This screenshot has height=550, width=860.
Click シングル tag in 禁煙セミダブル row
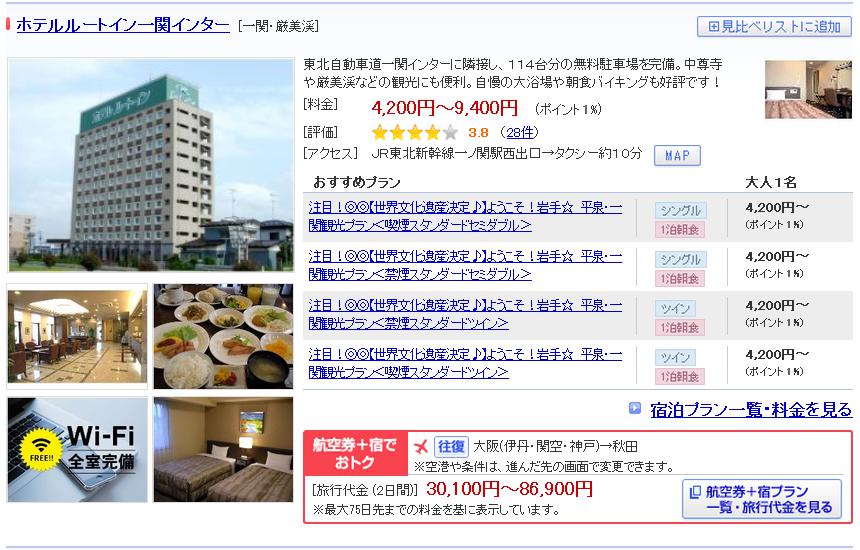(x=680, y=259)
